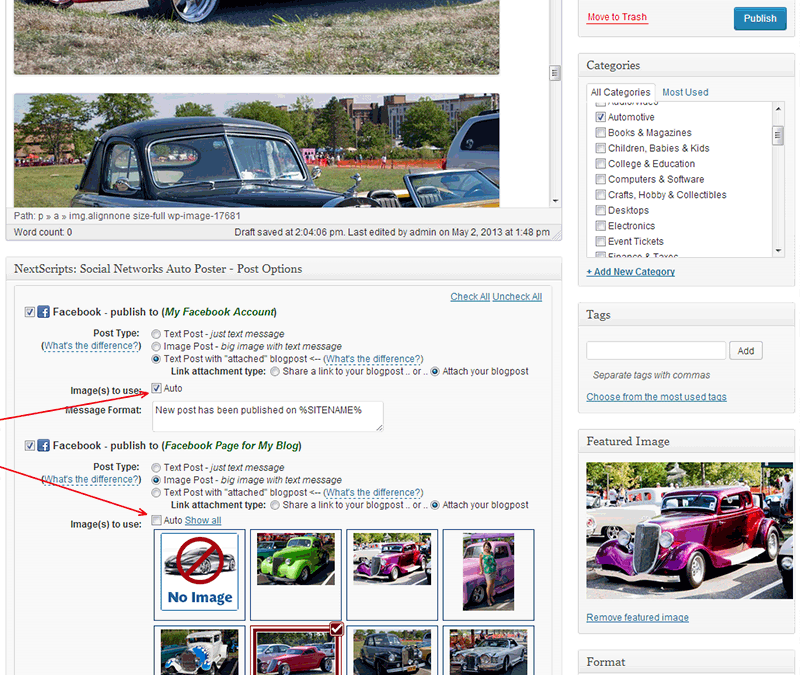Image resolution: width=800 pixels, height=675 pixels.
Task: Check the College & Education category
Action: point(601,164)
